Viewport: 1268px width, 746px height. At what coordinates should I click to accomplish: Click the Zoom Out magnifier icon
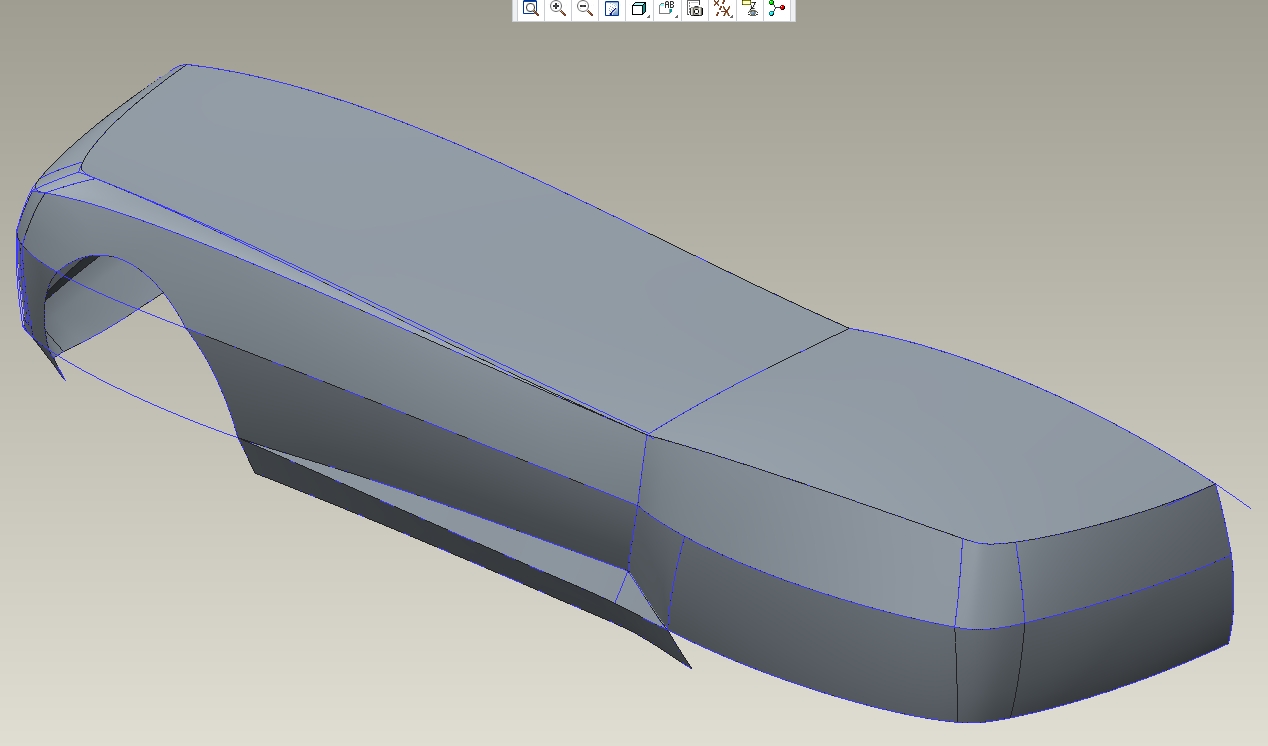pos(585,9)
